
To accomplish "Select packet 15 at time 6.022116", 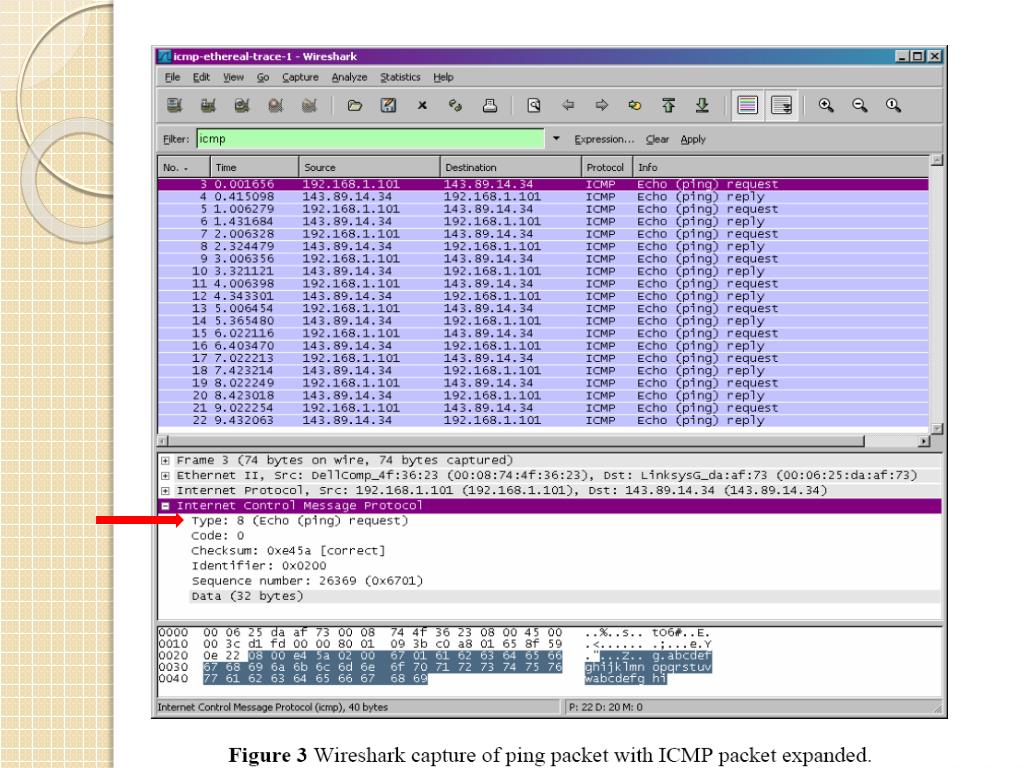I will coord(543,333).
